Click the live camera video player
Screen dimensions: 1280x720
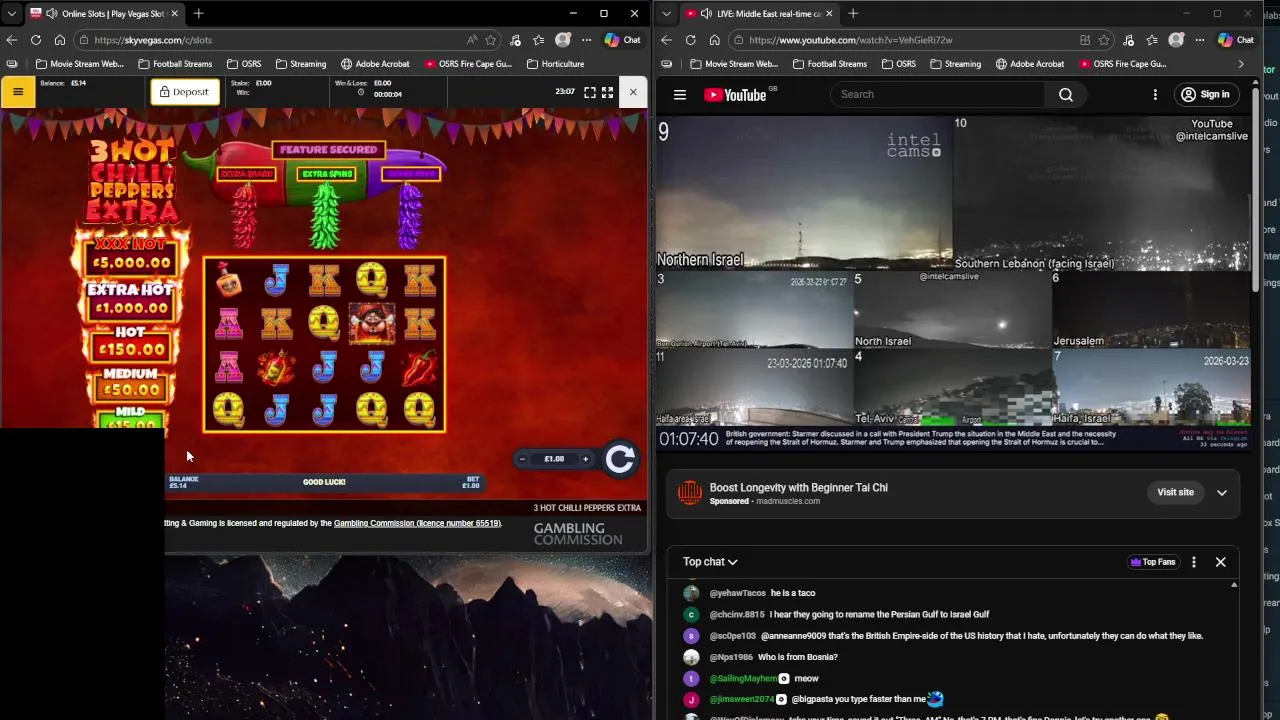pos(953,282)
